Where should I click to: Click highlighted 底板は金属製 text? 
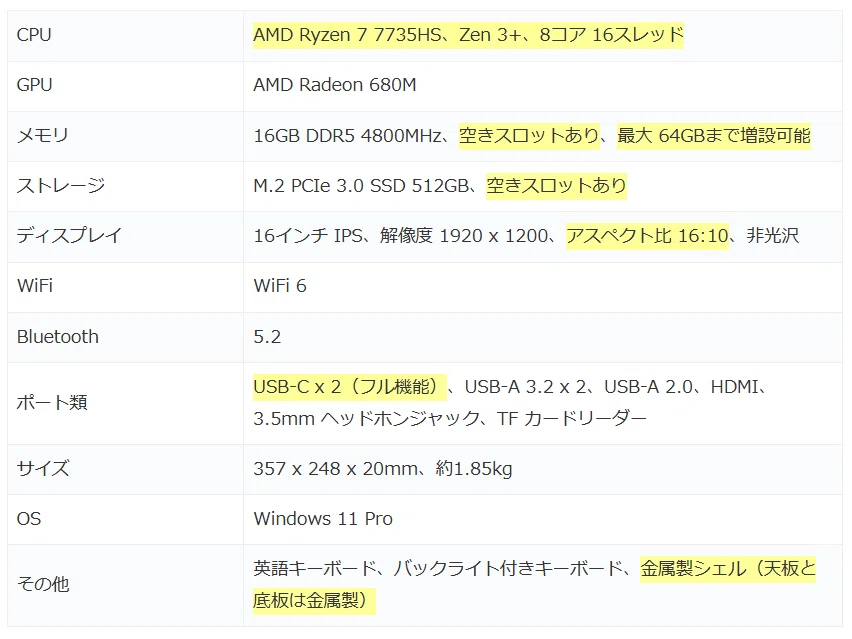[305, 600]
